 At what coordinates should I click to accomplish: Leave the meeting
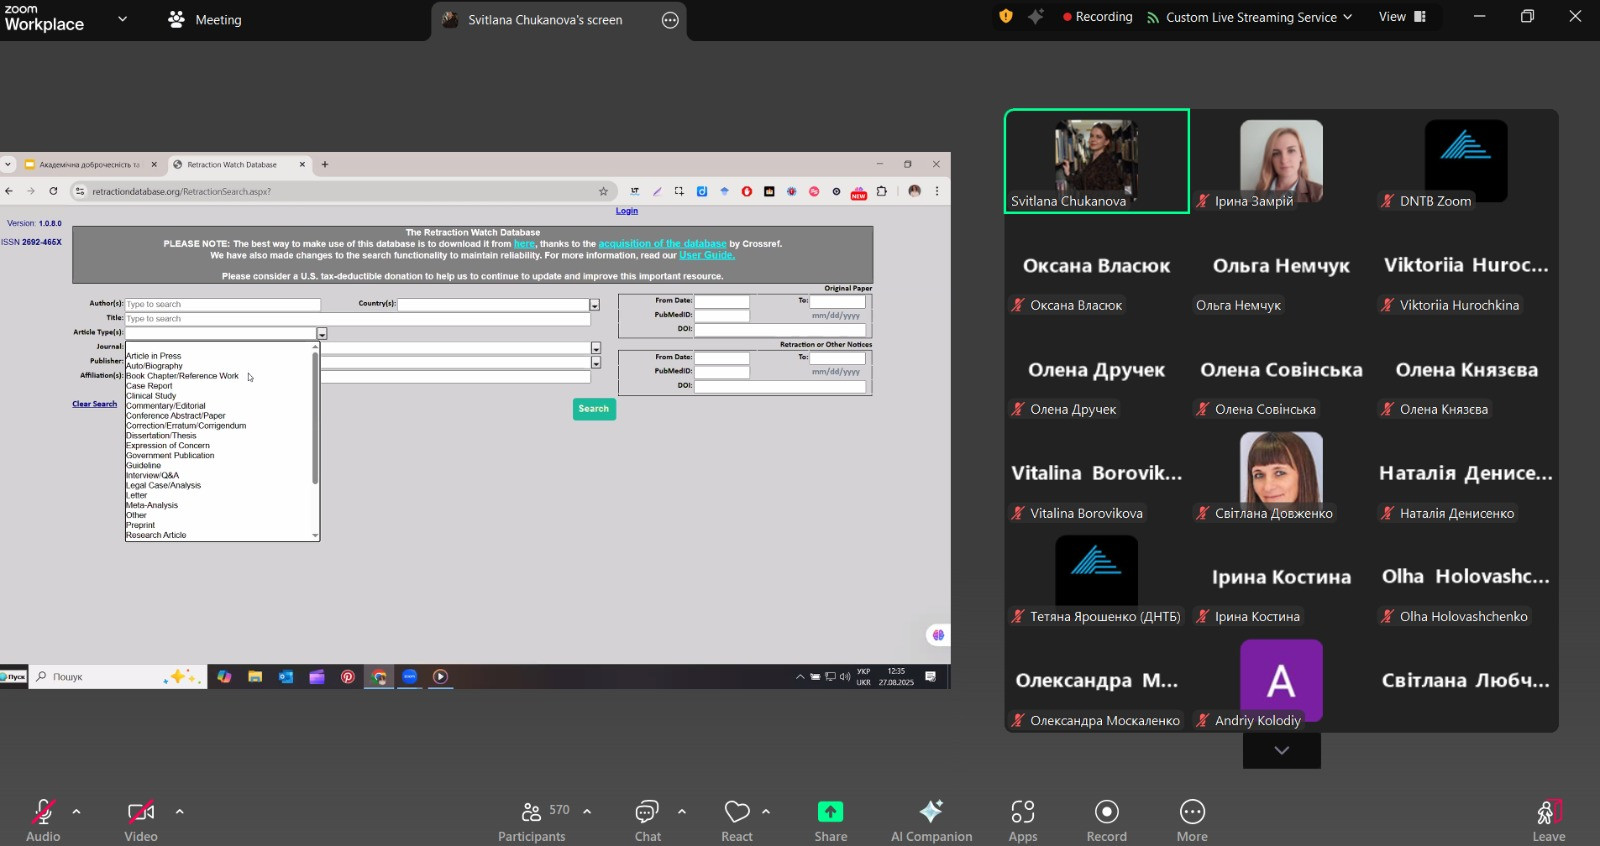pyautogui.click(x=1549, y=819)
